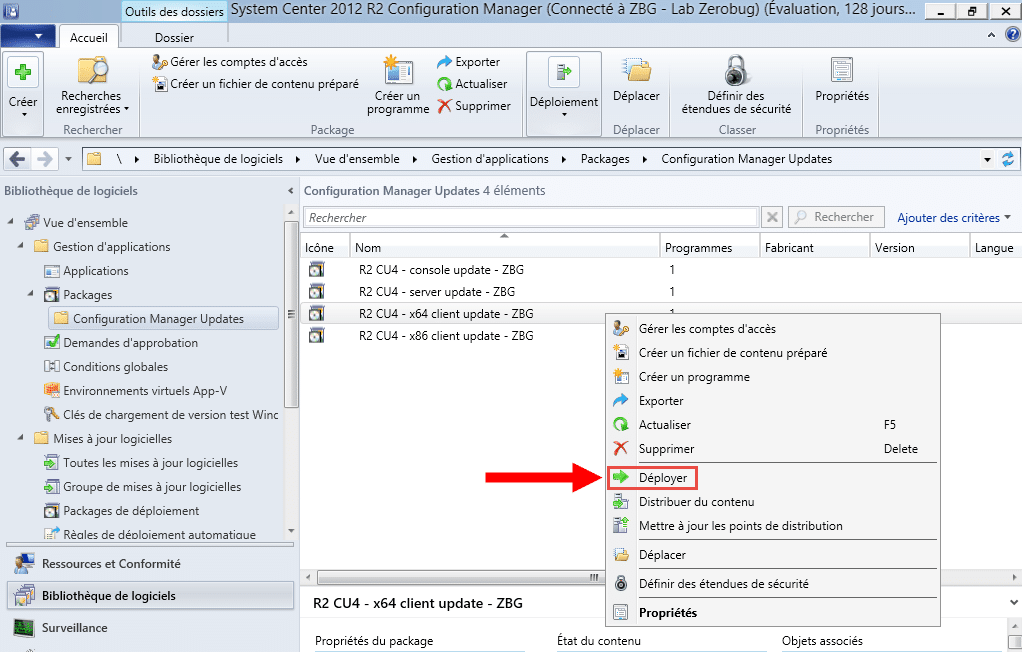This screenshot has width=1022, height=652.
Task: Open Propriétés from the ribbon
Action: (x=841, y=73)
